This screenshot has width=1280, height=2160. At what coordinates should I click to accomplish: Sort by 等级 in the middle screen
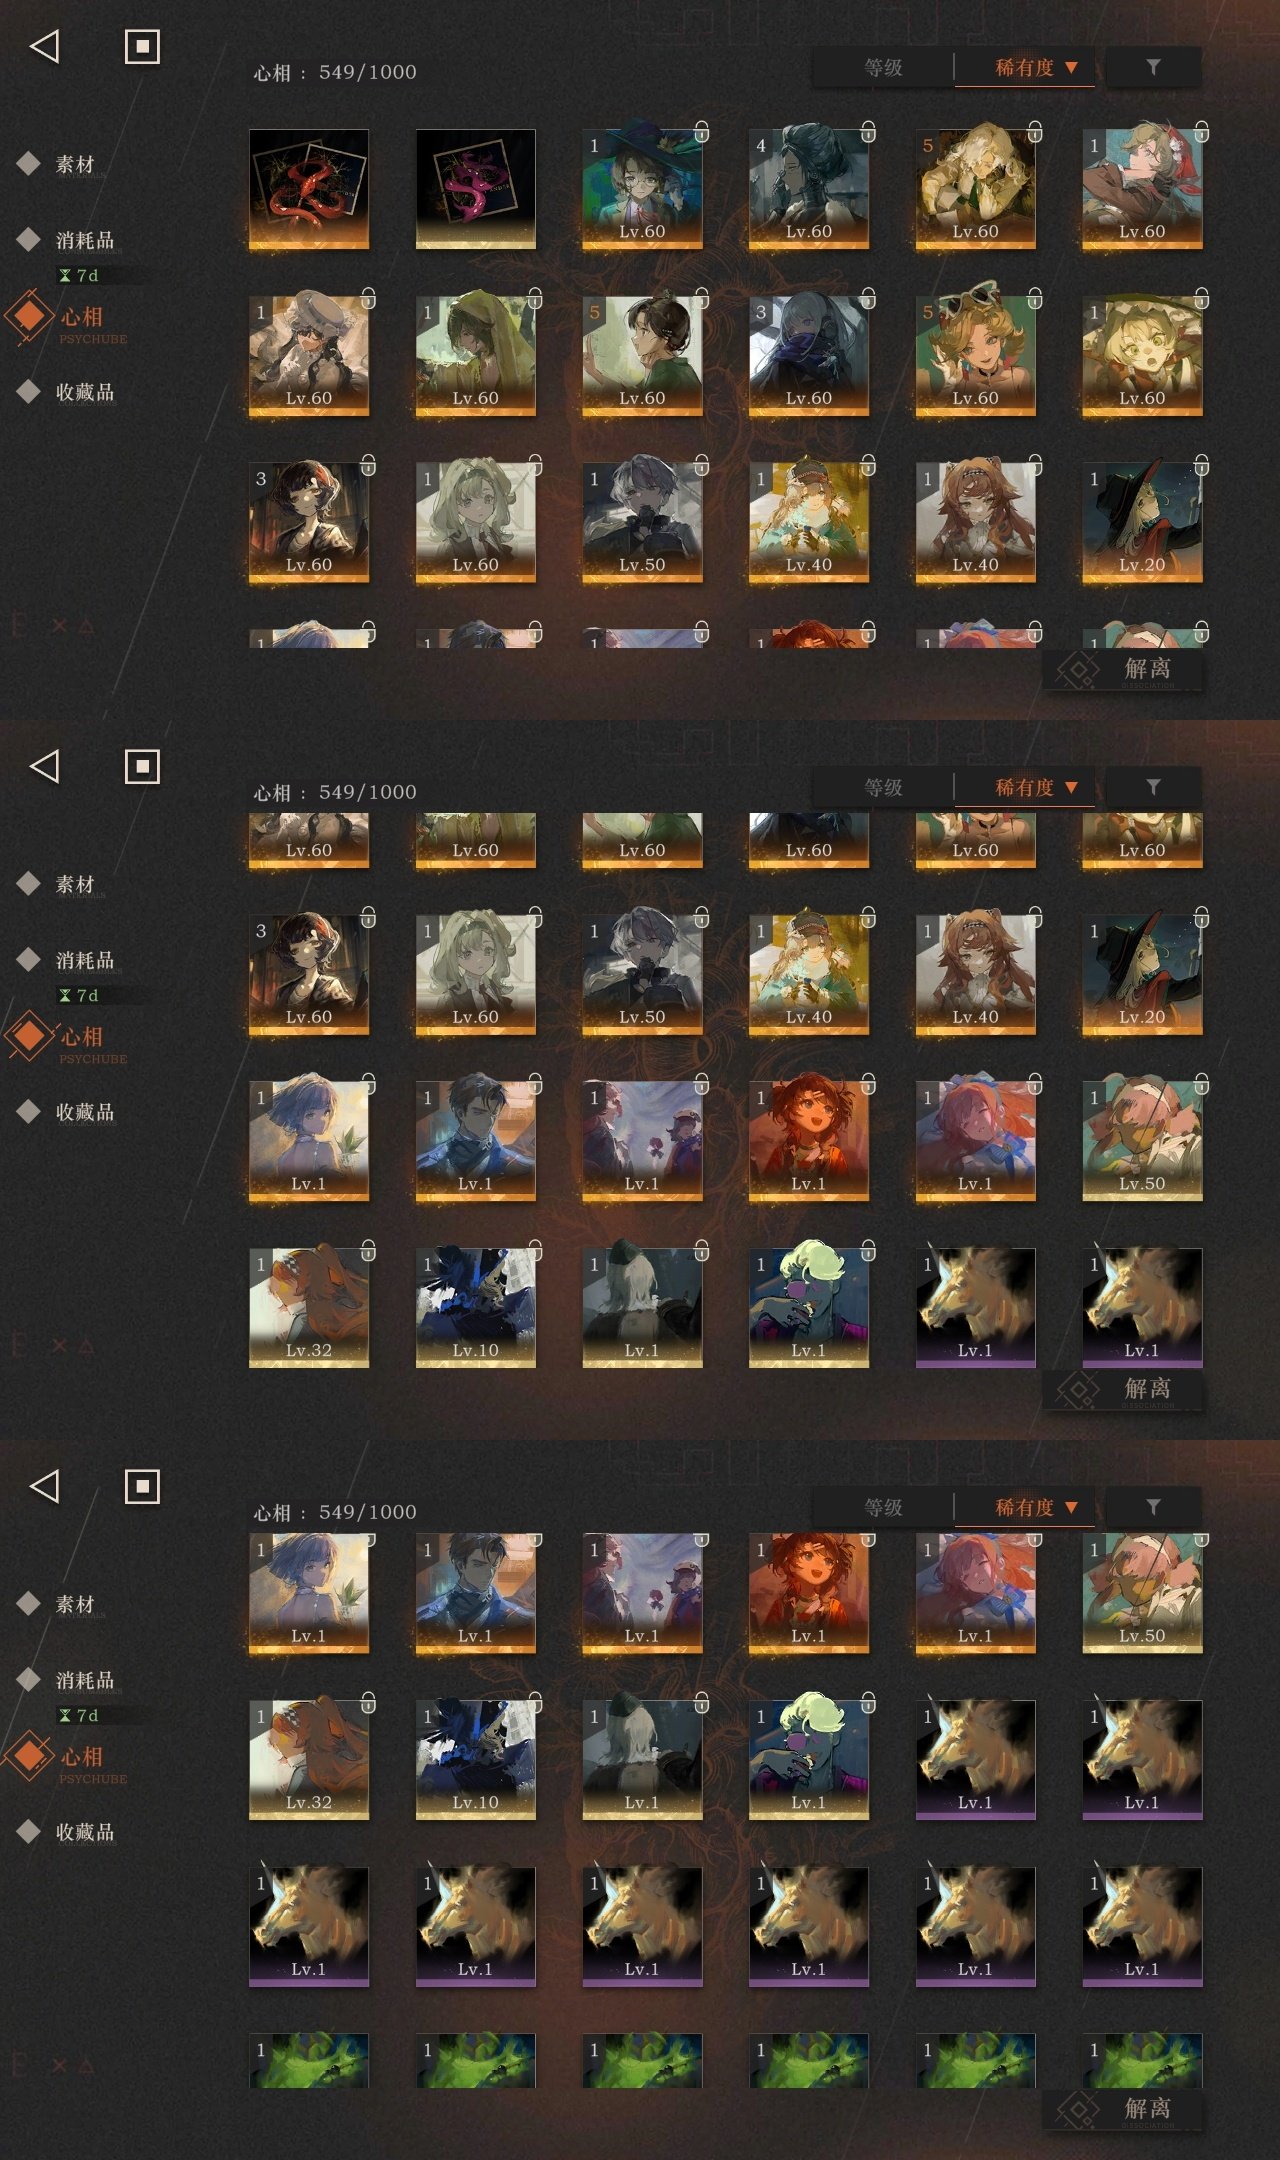point(884,788)
